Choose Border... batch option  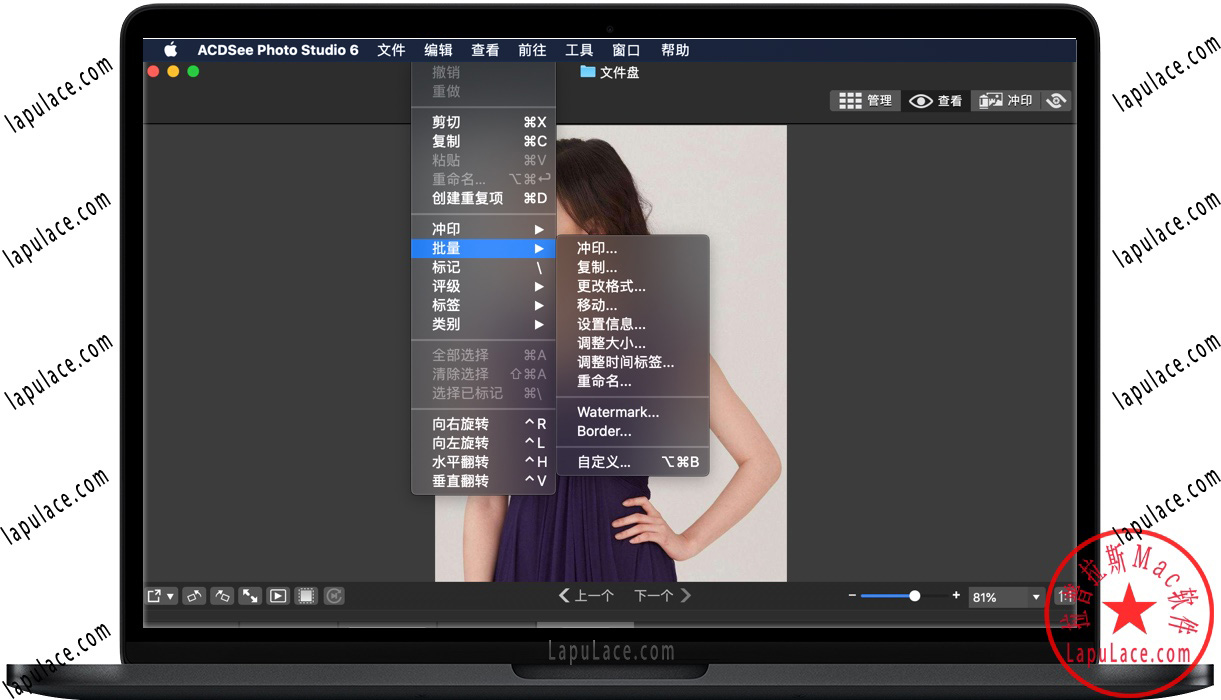point(633,431)
